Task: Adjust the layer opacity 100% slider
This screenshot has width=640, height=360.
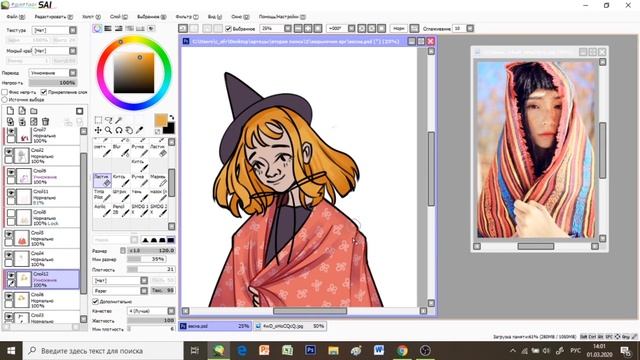Action: (53, 82)
